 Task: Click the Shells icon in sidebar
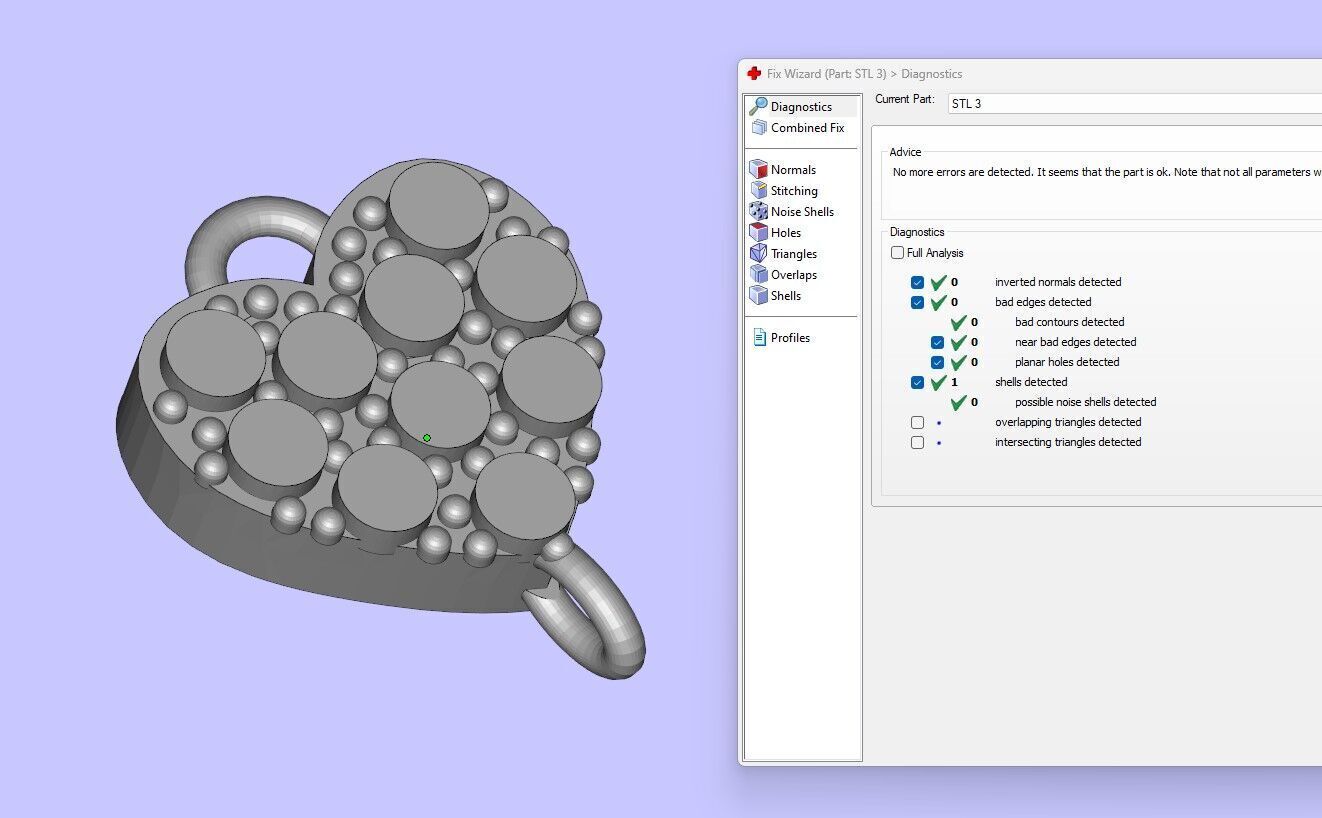(759, 295)
